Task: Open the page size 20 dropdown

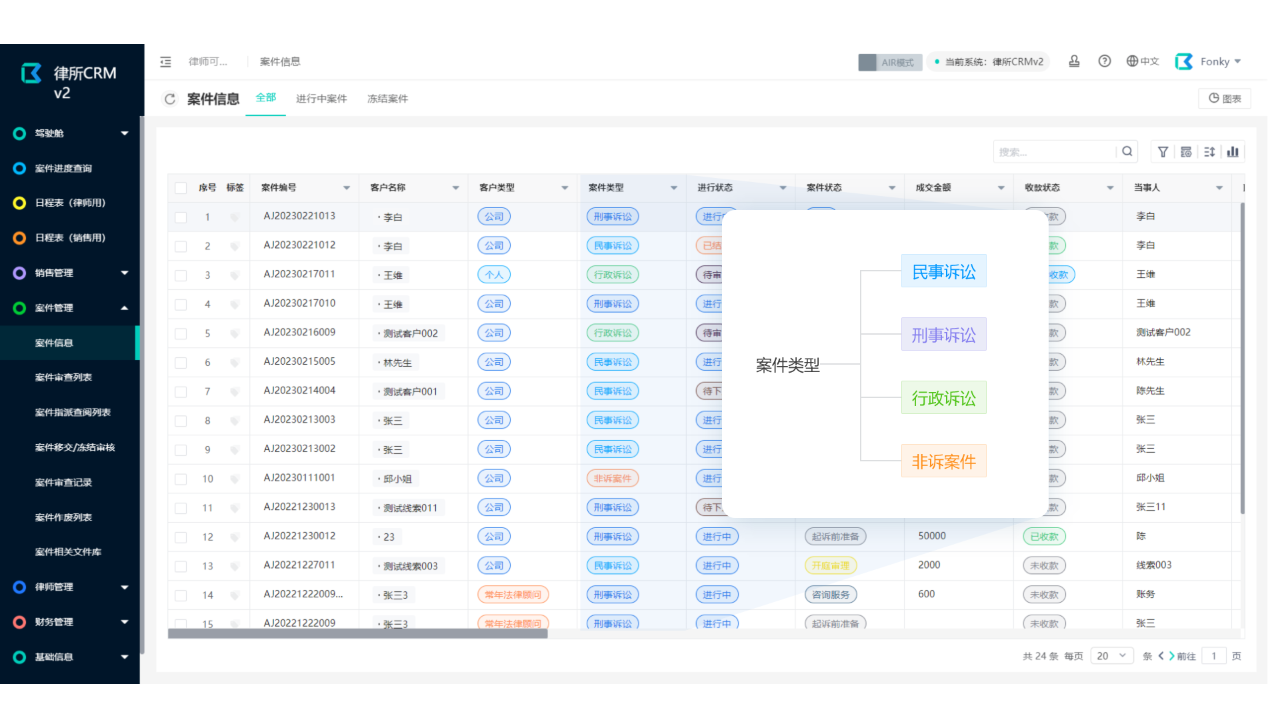Action: [x=1111, y=656]
